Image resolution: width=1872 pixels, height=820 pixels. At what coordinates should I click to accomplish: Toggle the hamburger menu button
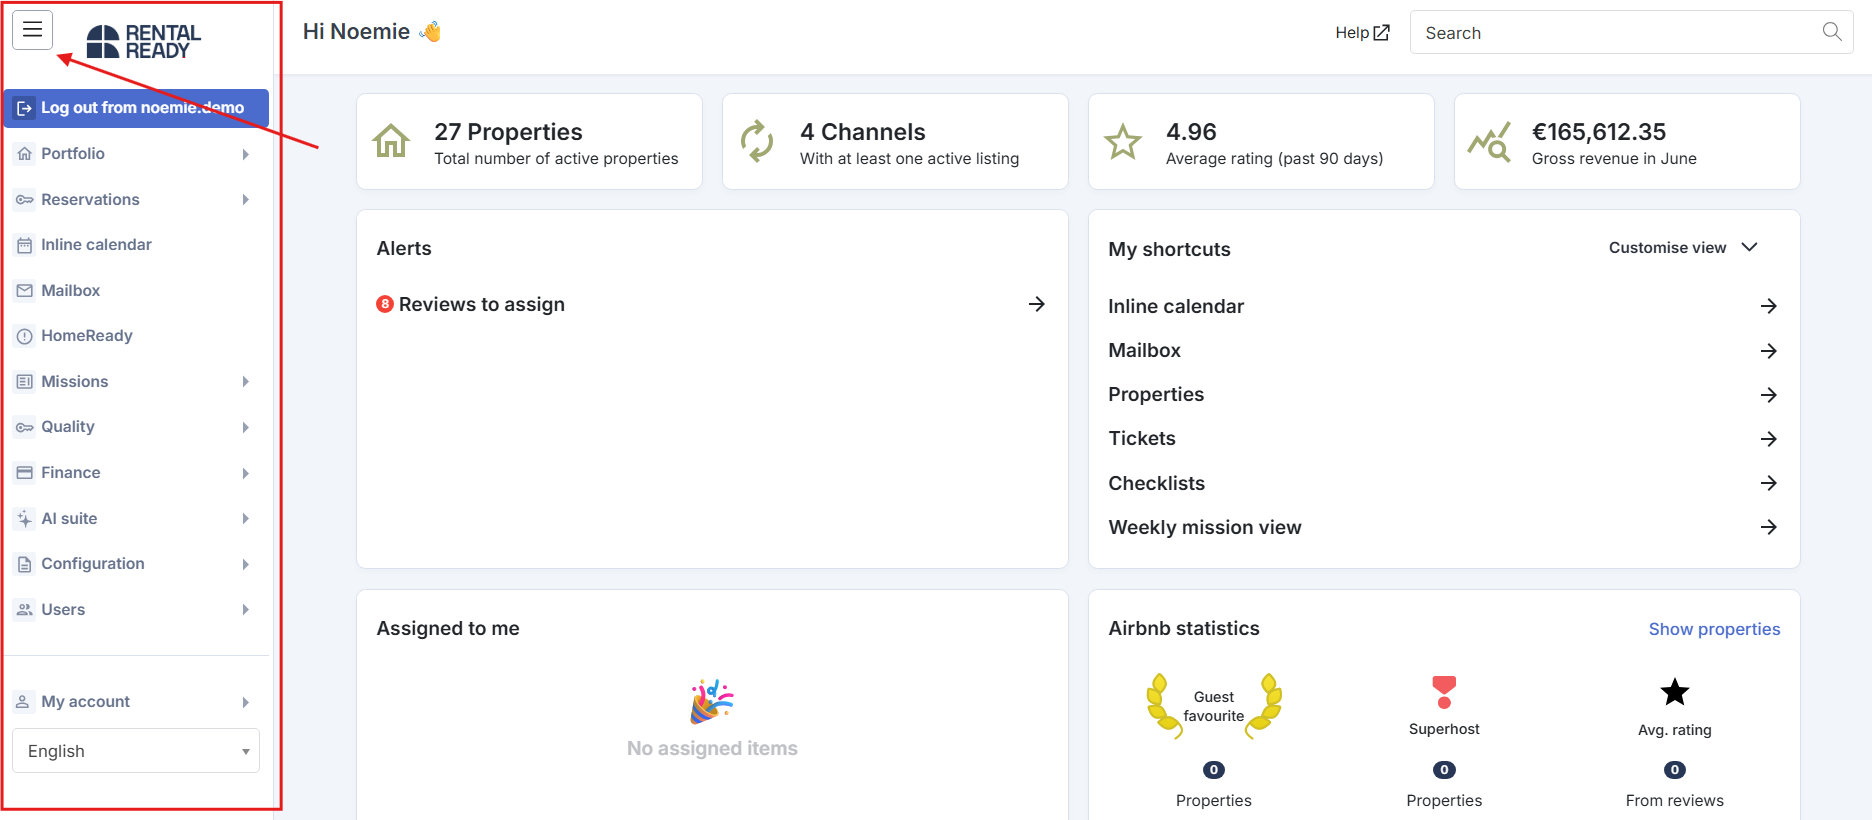click(x=32, y=30)
